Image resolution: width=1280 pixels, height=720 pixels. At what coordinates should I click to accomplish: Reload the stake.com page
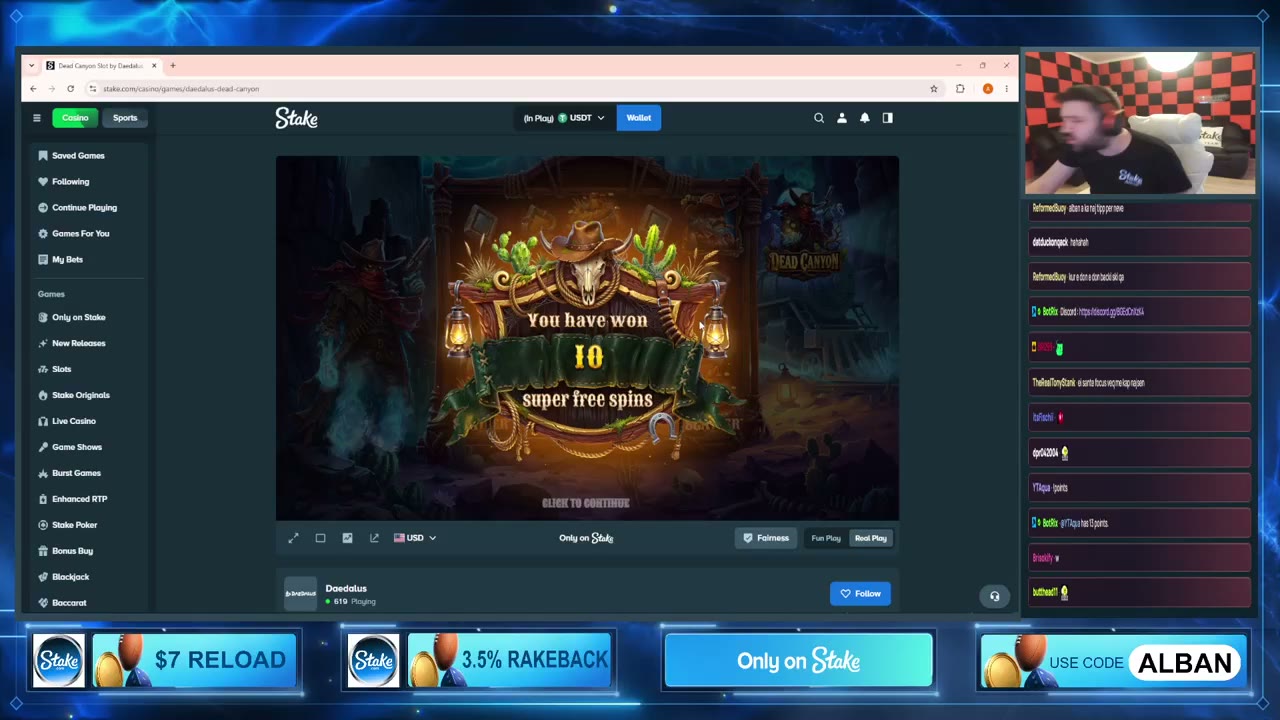coord(70,89)
